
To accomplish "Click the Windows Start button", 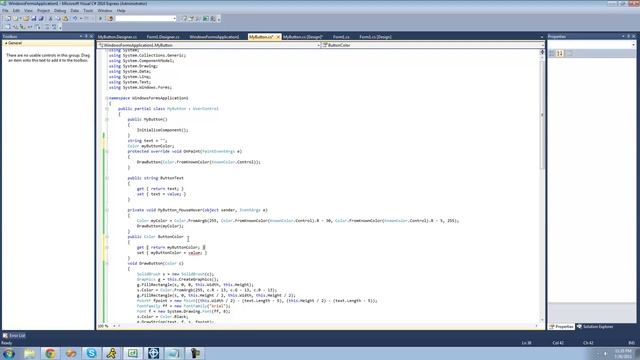I will click(x=9, y=353).
